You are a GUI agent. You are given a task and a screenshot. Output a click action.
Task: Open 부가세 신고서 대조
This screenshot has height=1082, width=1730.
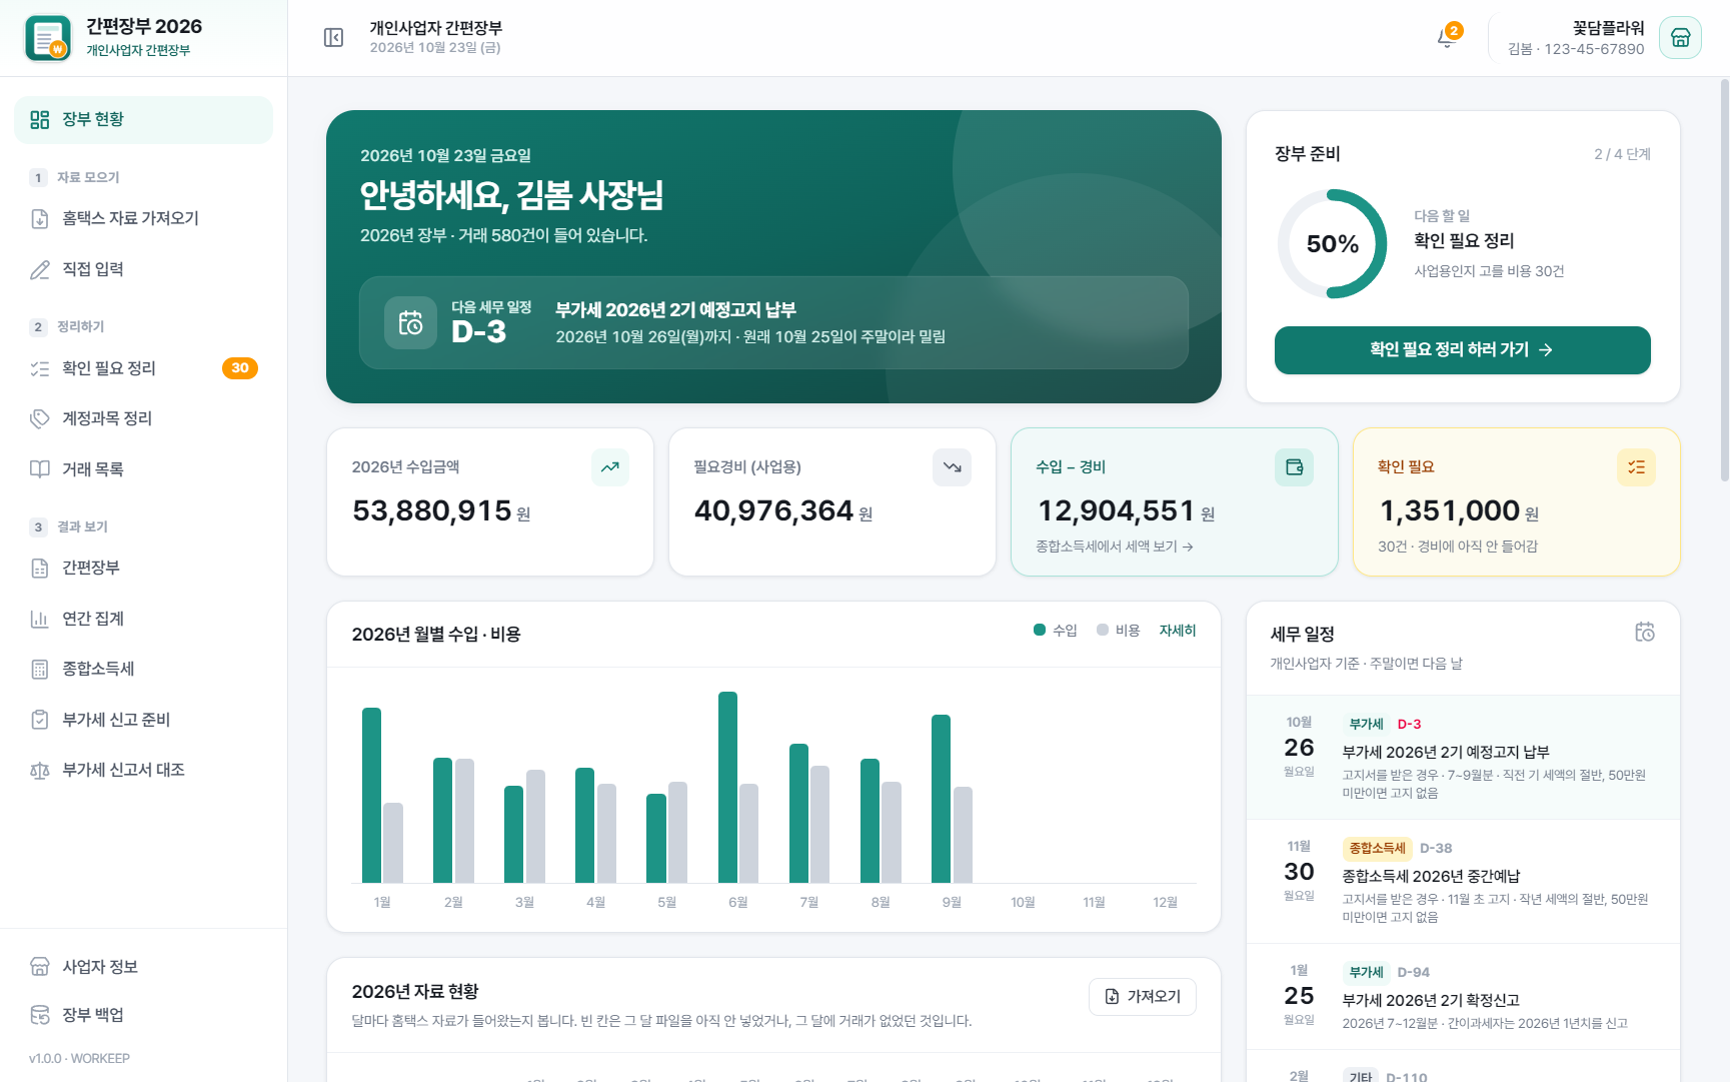[143, 770]
